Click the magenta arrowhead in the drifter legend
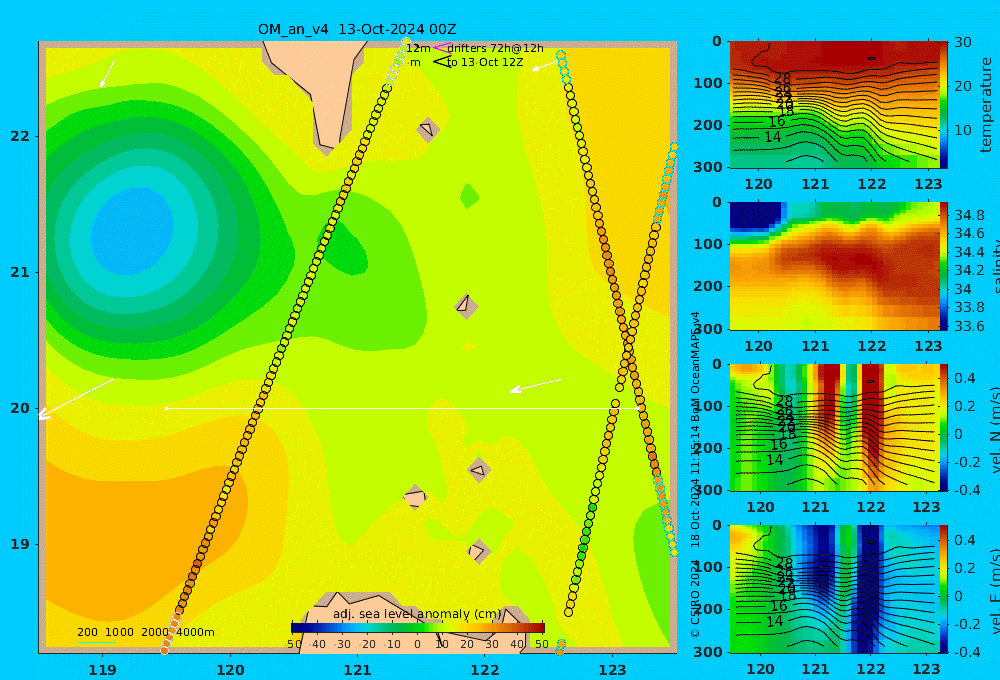The height and width of the screenshot is (680, 1000). pyautogui.click(x=441, y=47)
